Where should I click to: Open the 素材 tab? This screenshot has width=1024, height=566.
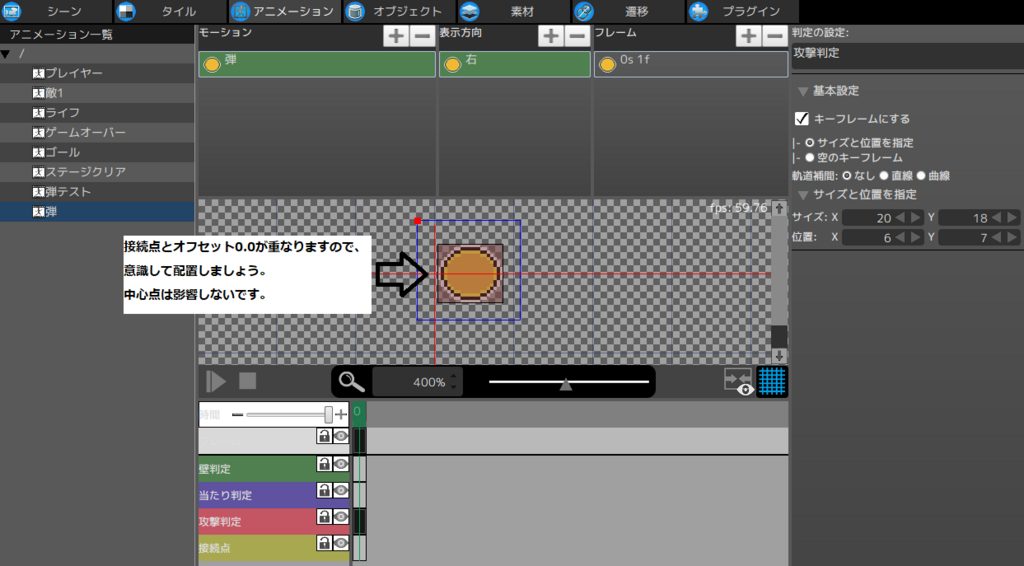513,11
